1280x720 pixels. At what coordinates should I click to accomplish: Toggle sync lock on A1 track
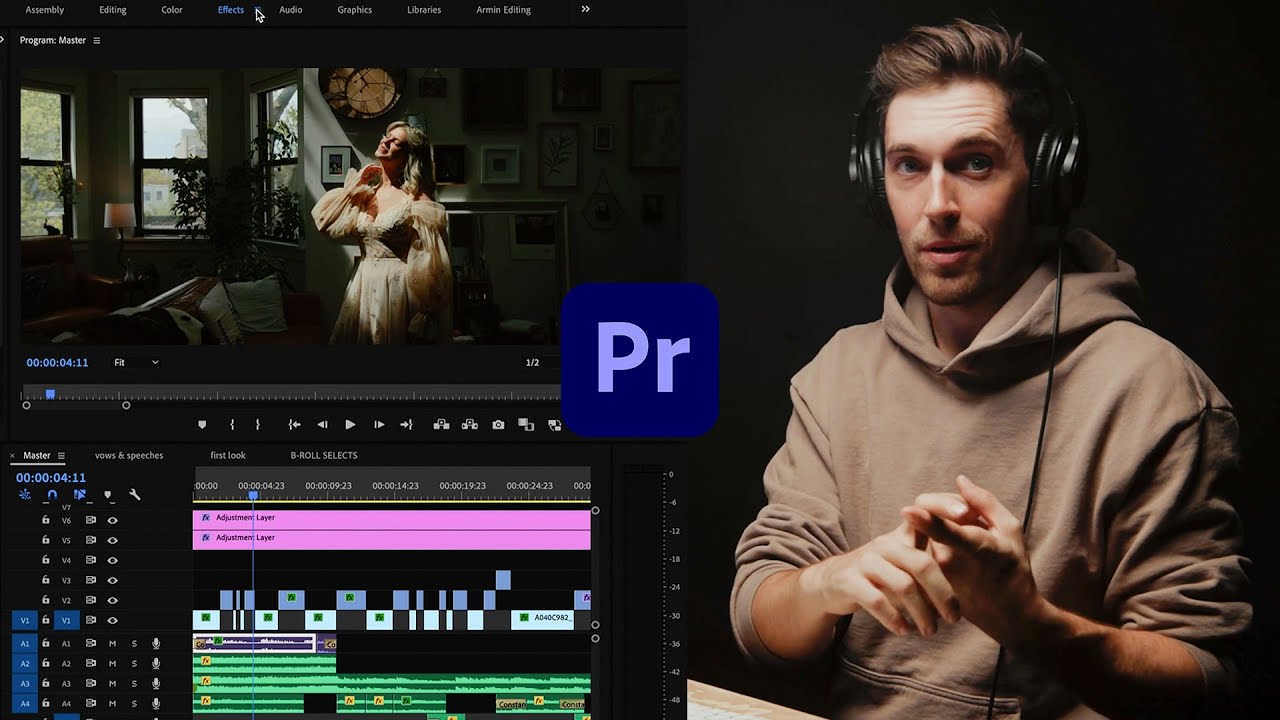[x=91, y=643]
